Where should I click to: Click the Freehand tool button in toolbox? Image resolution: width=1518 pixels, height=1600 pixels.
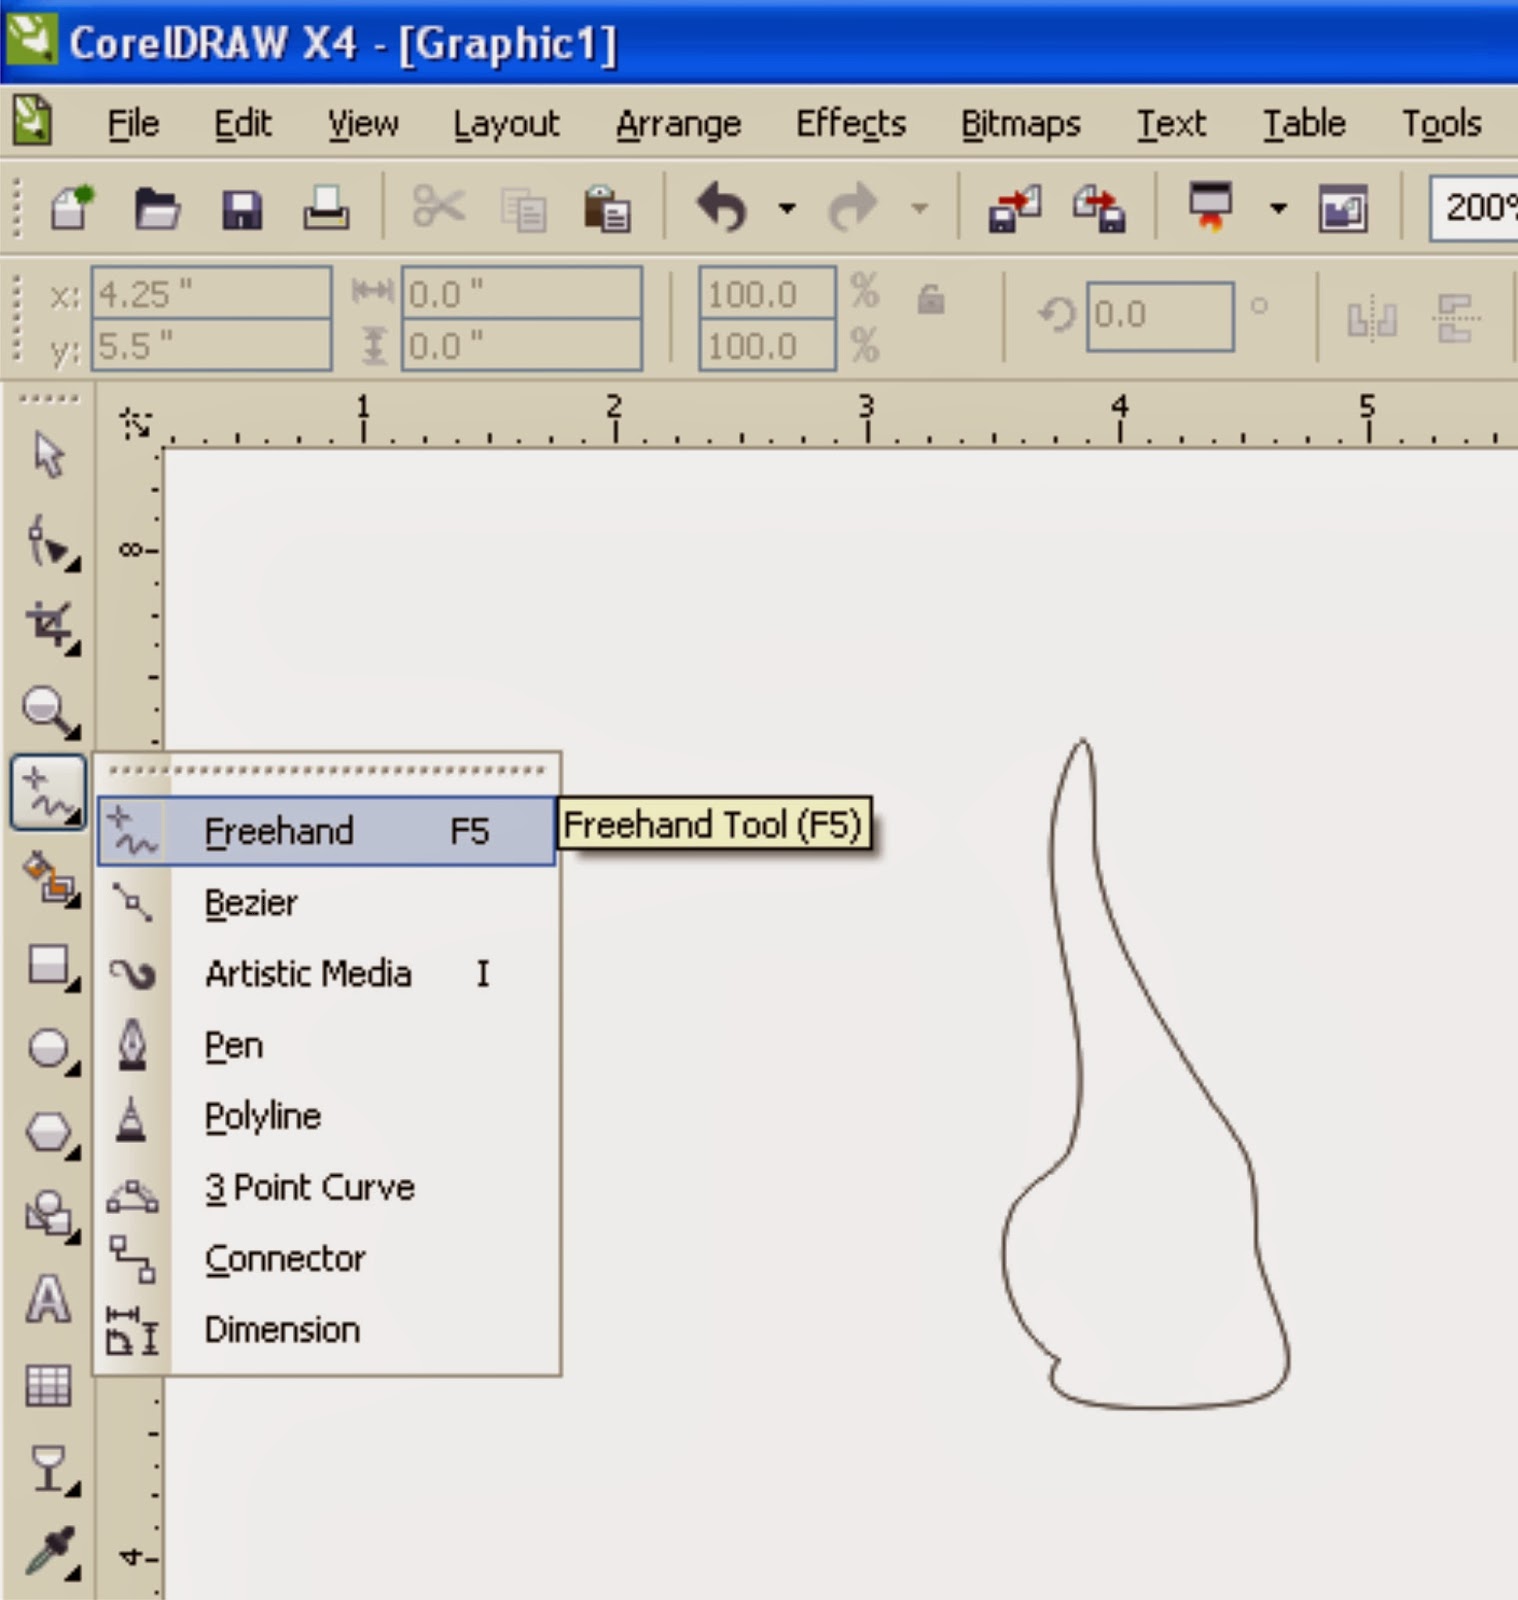pyautogui.click(x=48, y=793)
